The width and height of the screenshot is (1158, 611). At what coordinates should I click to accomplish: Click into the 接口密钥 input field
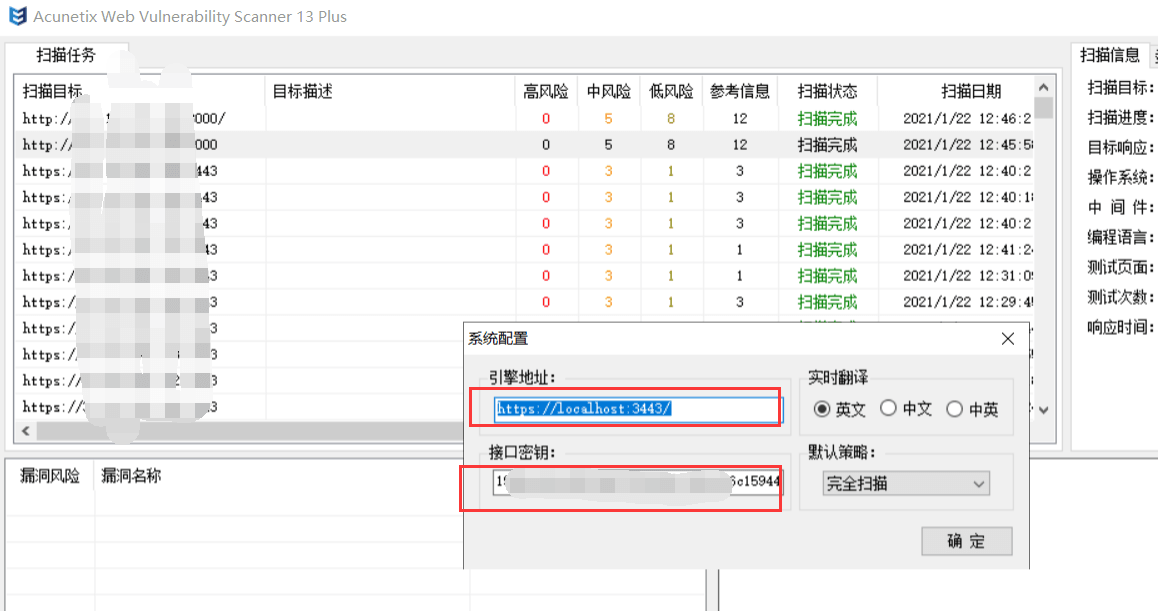point(637,481)
